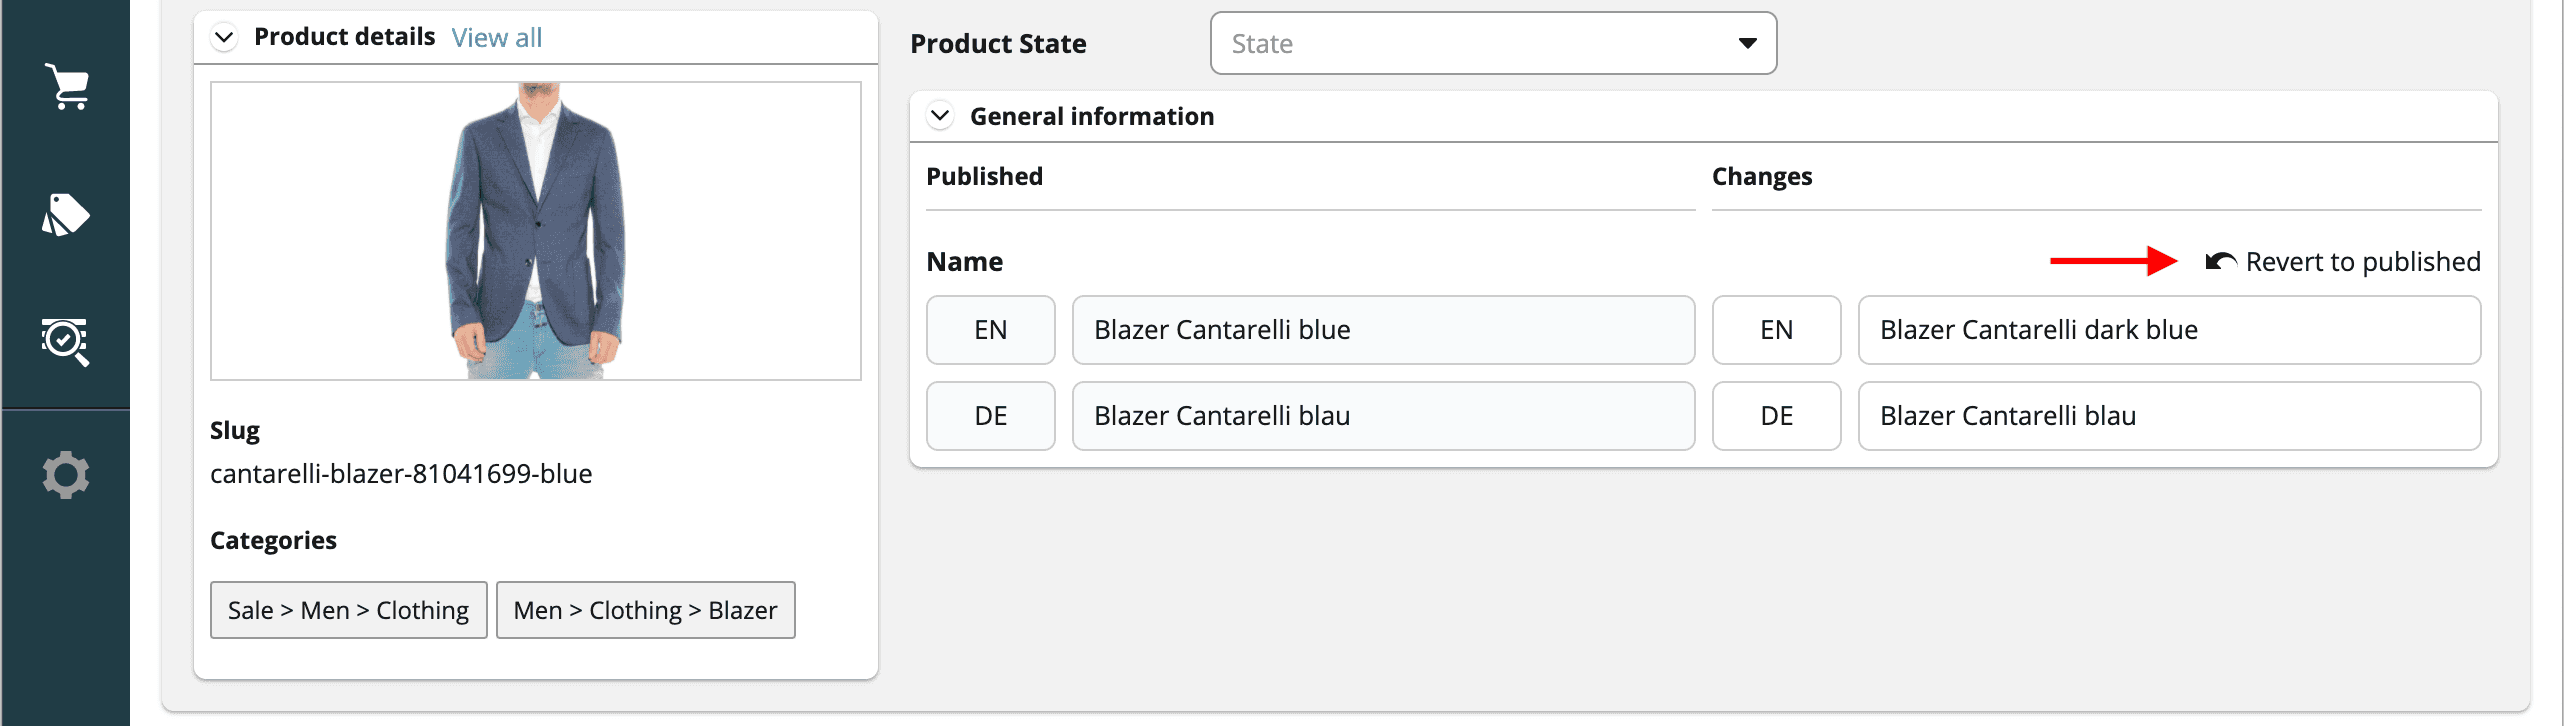The image size is (2564, 726).
Task: Click the EN language tag under Changes
Action: (x=1776, y=330)
